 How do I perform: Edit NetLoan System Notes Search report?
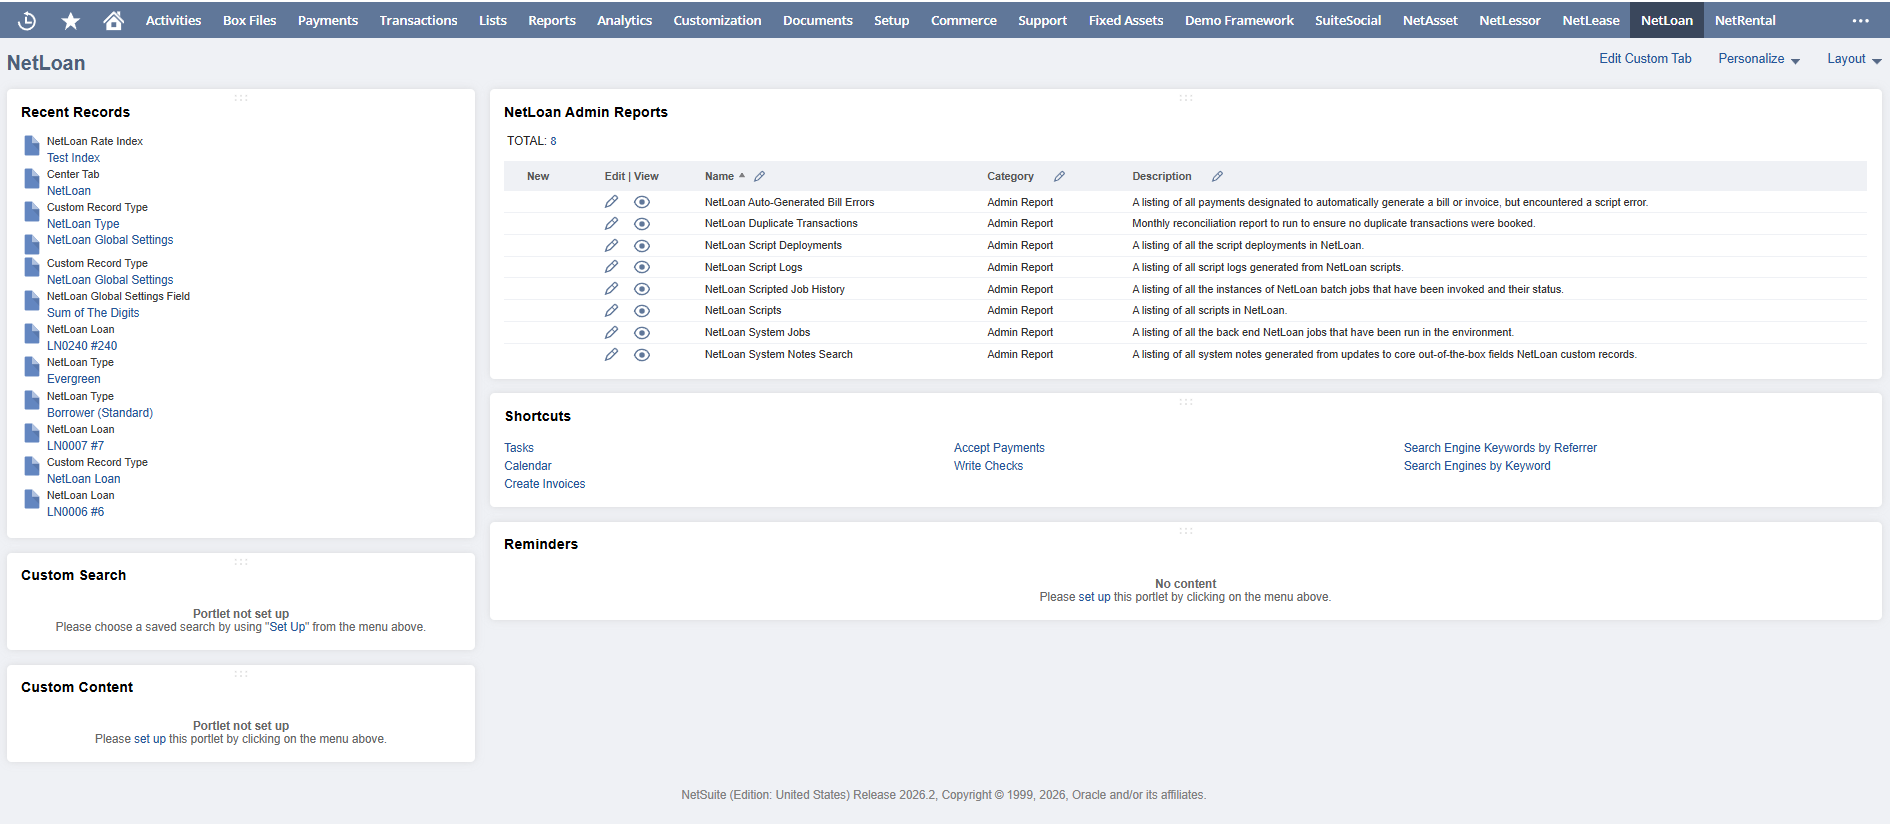click(611, 355)
